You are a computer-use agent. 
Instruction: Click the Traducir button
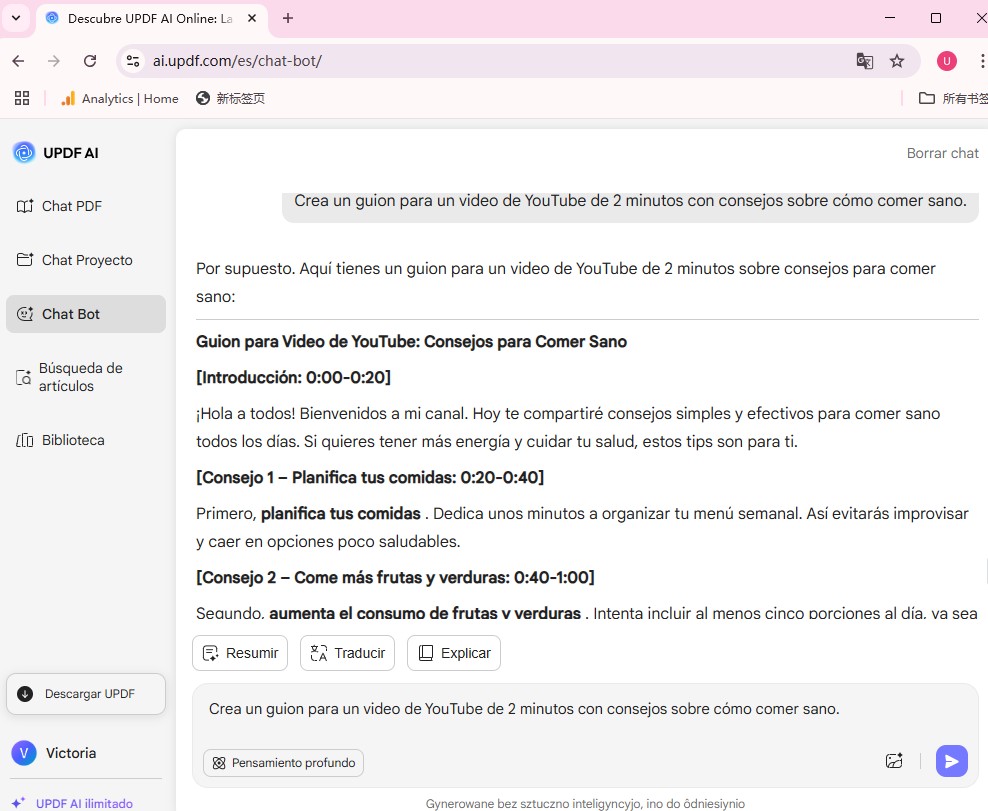(347, 653)
